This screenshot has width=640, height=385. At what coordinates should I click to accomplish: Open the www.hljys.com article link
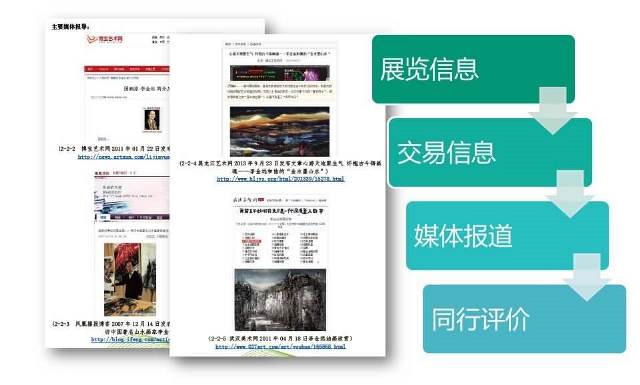[280, 179]
